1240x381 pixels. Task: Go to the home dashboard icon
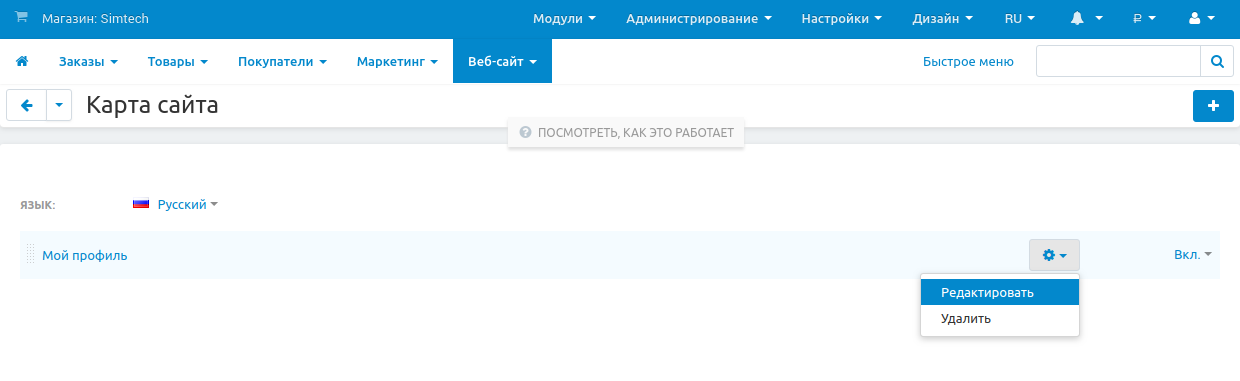click(x=22, y=62)
